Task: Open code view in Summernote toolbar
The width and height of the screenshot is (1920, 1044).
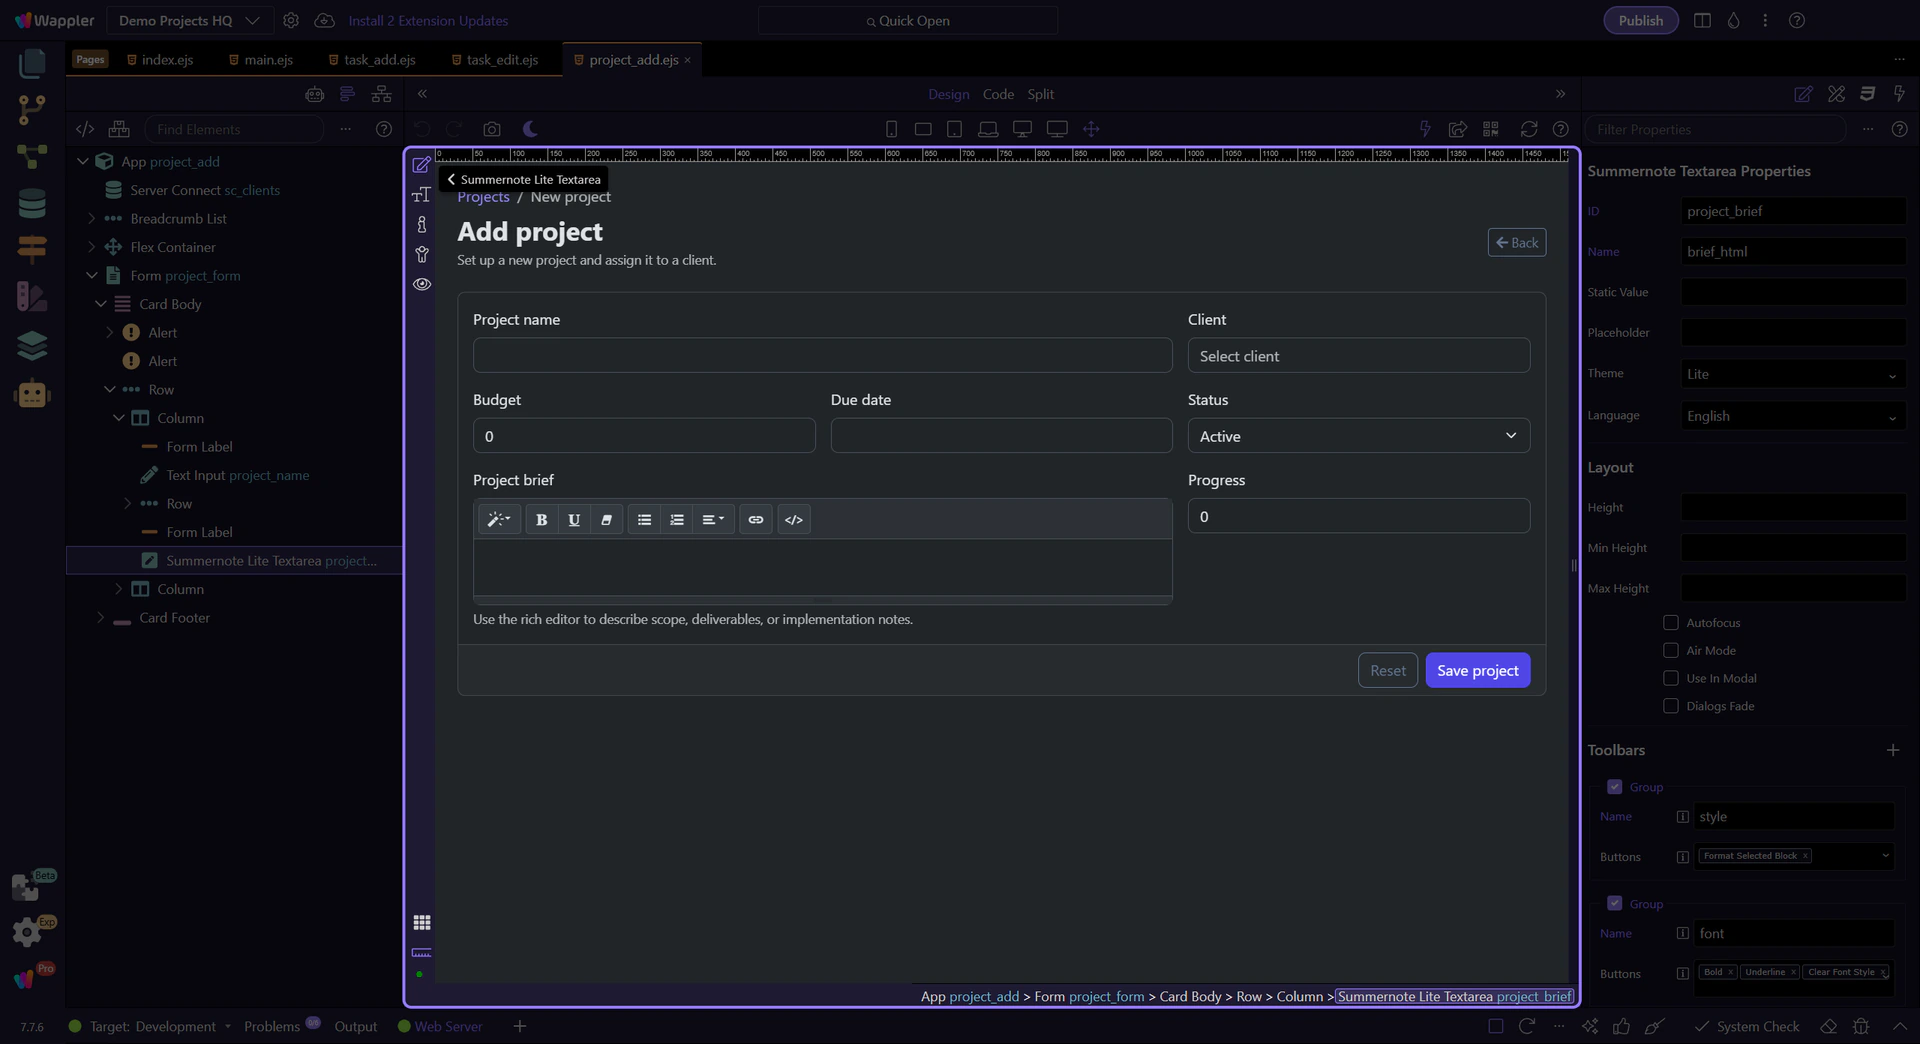Action: click(794, 520)
